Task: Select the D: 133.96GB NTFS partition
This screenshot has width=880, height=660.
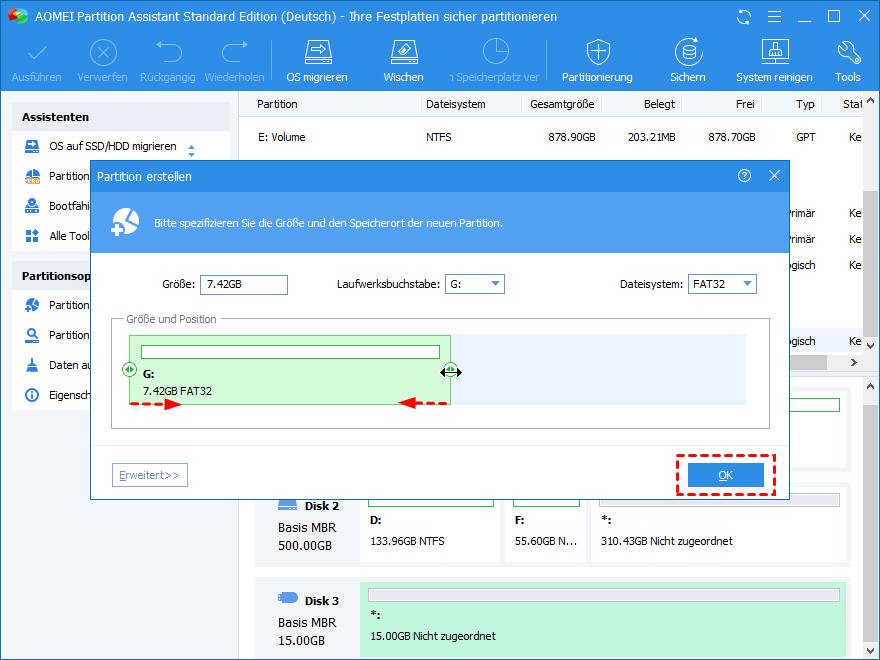Action: 430,530
